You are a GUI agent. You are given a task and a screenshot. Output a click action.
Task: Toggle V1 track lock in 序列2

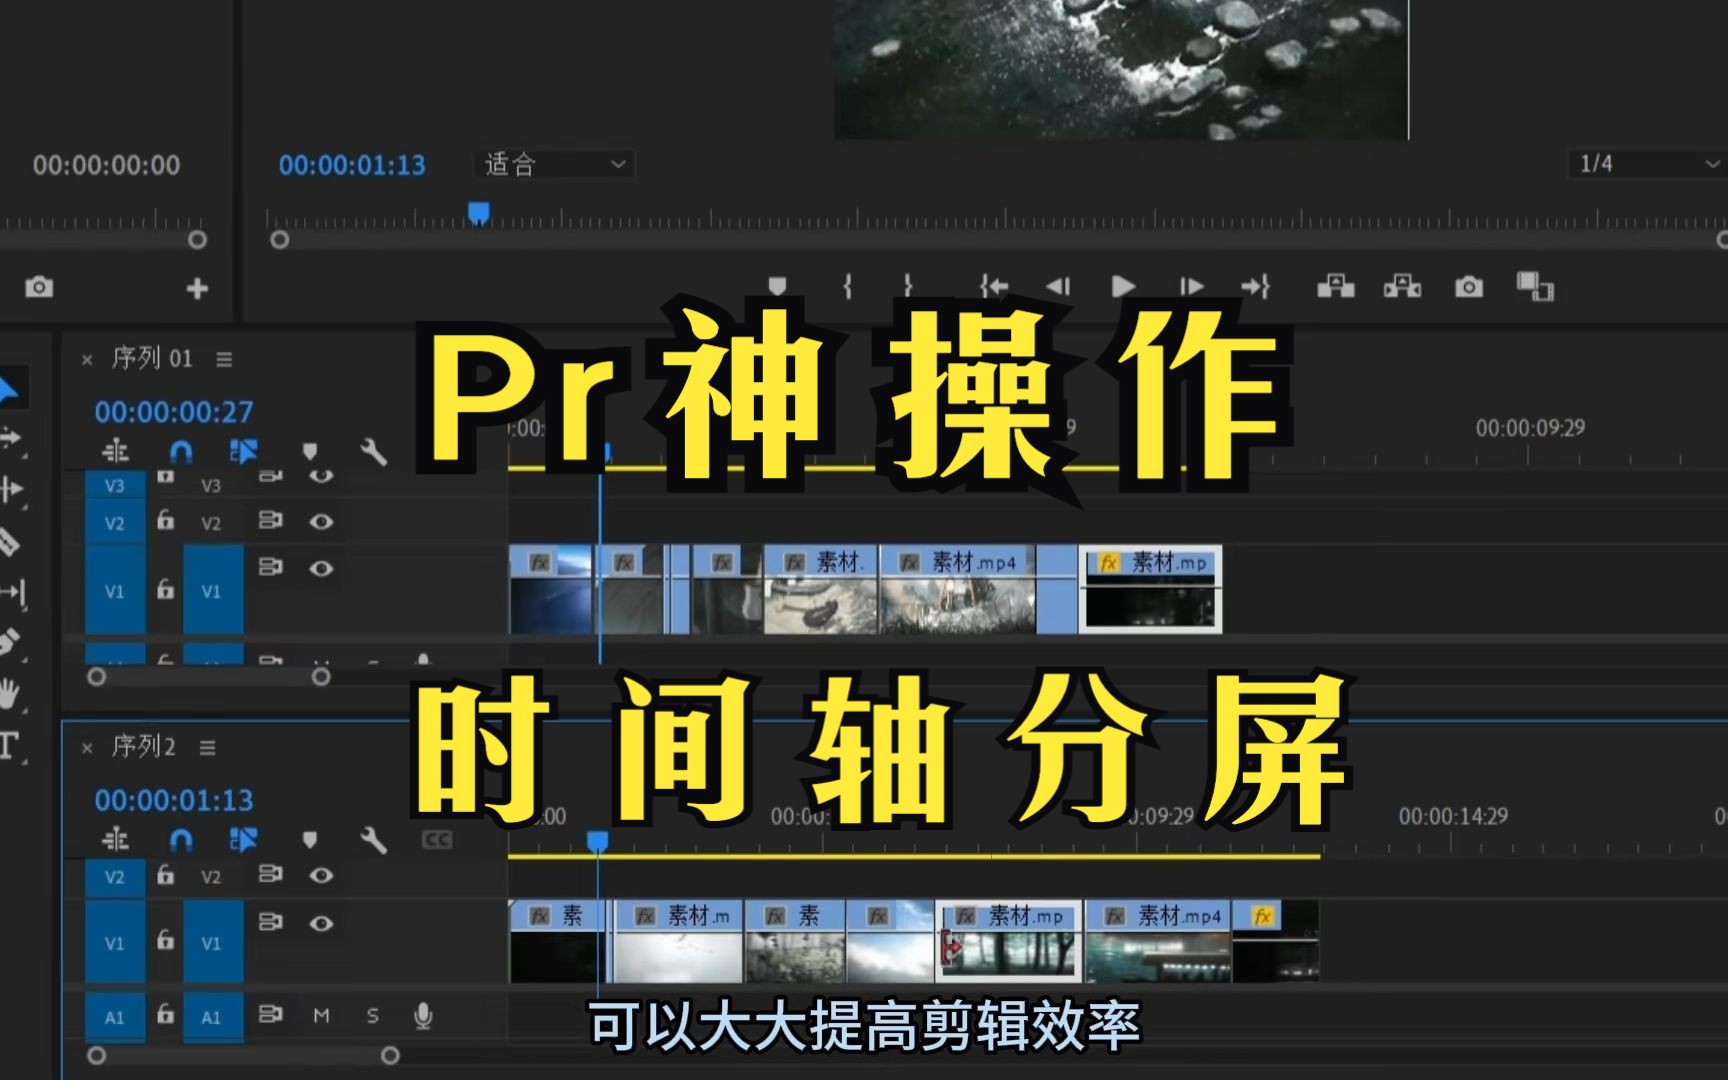[166, 940]
